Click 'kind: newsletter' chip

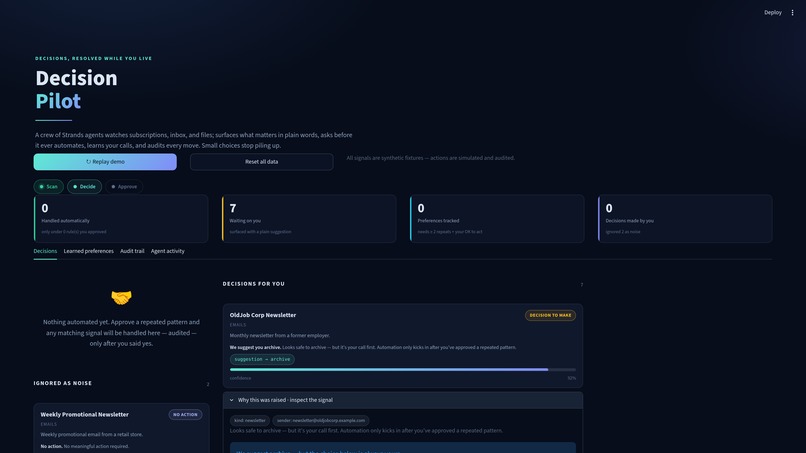tap(250, 421)
